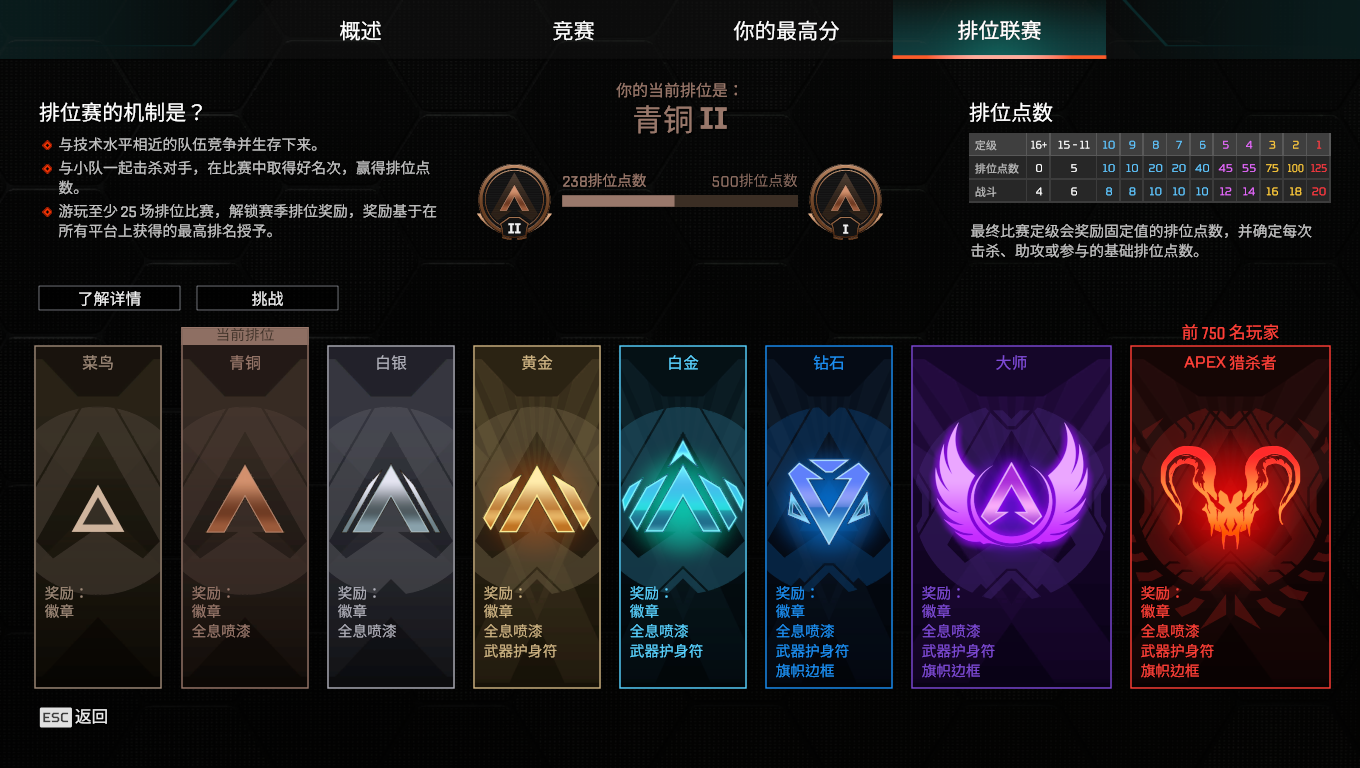The width and height of the screenshot is (1360, 768).
Task: Select the 青铜 bronze rank emblem
Action: point(245,499)
